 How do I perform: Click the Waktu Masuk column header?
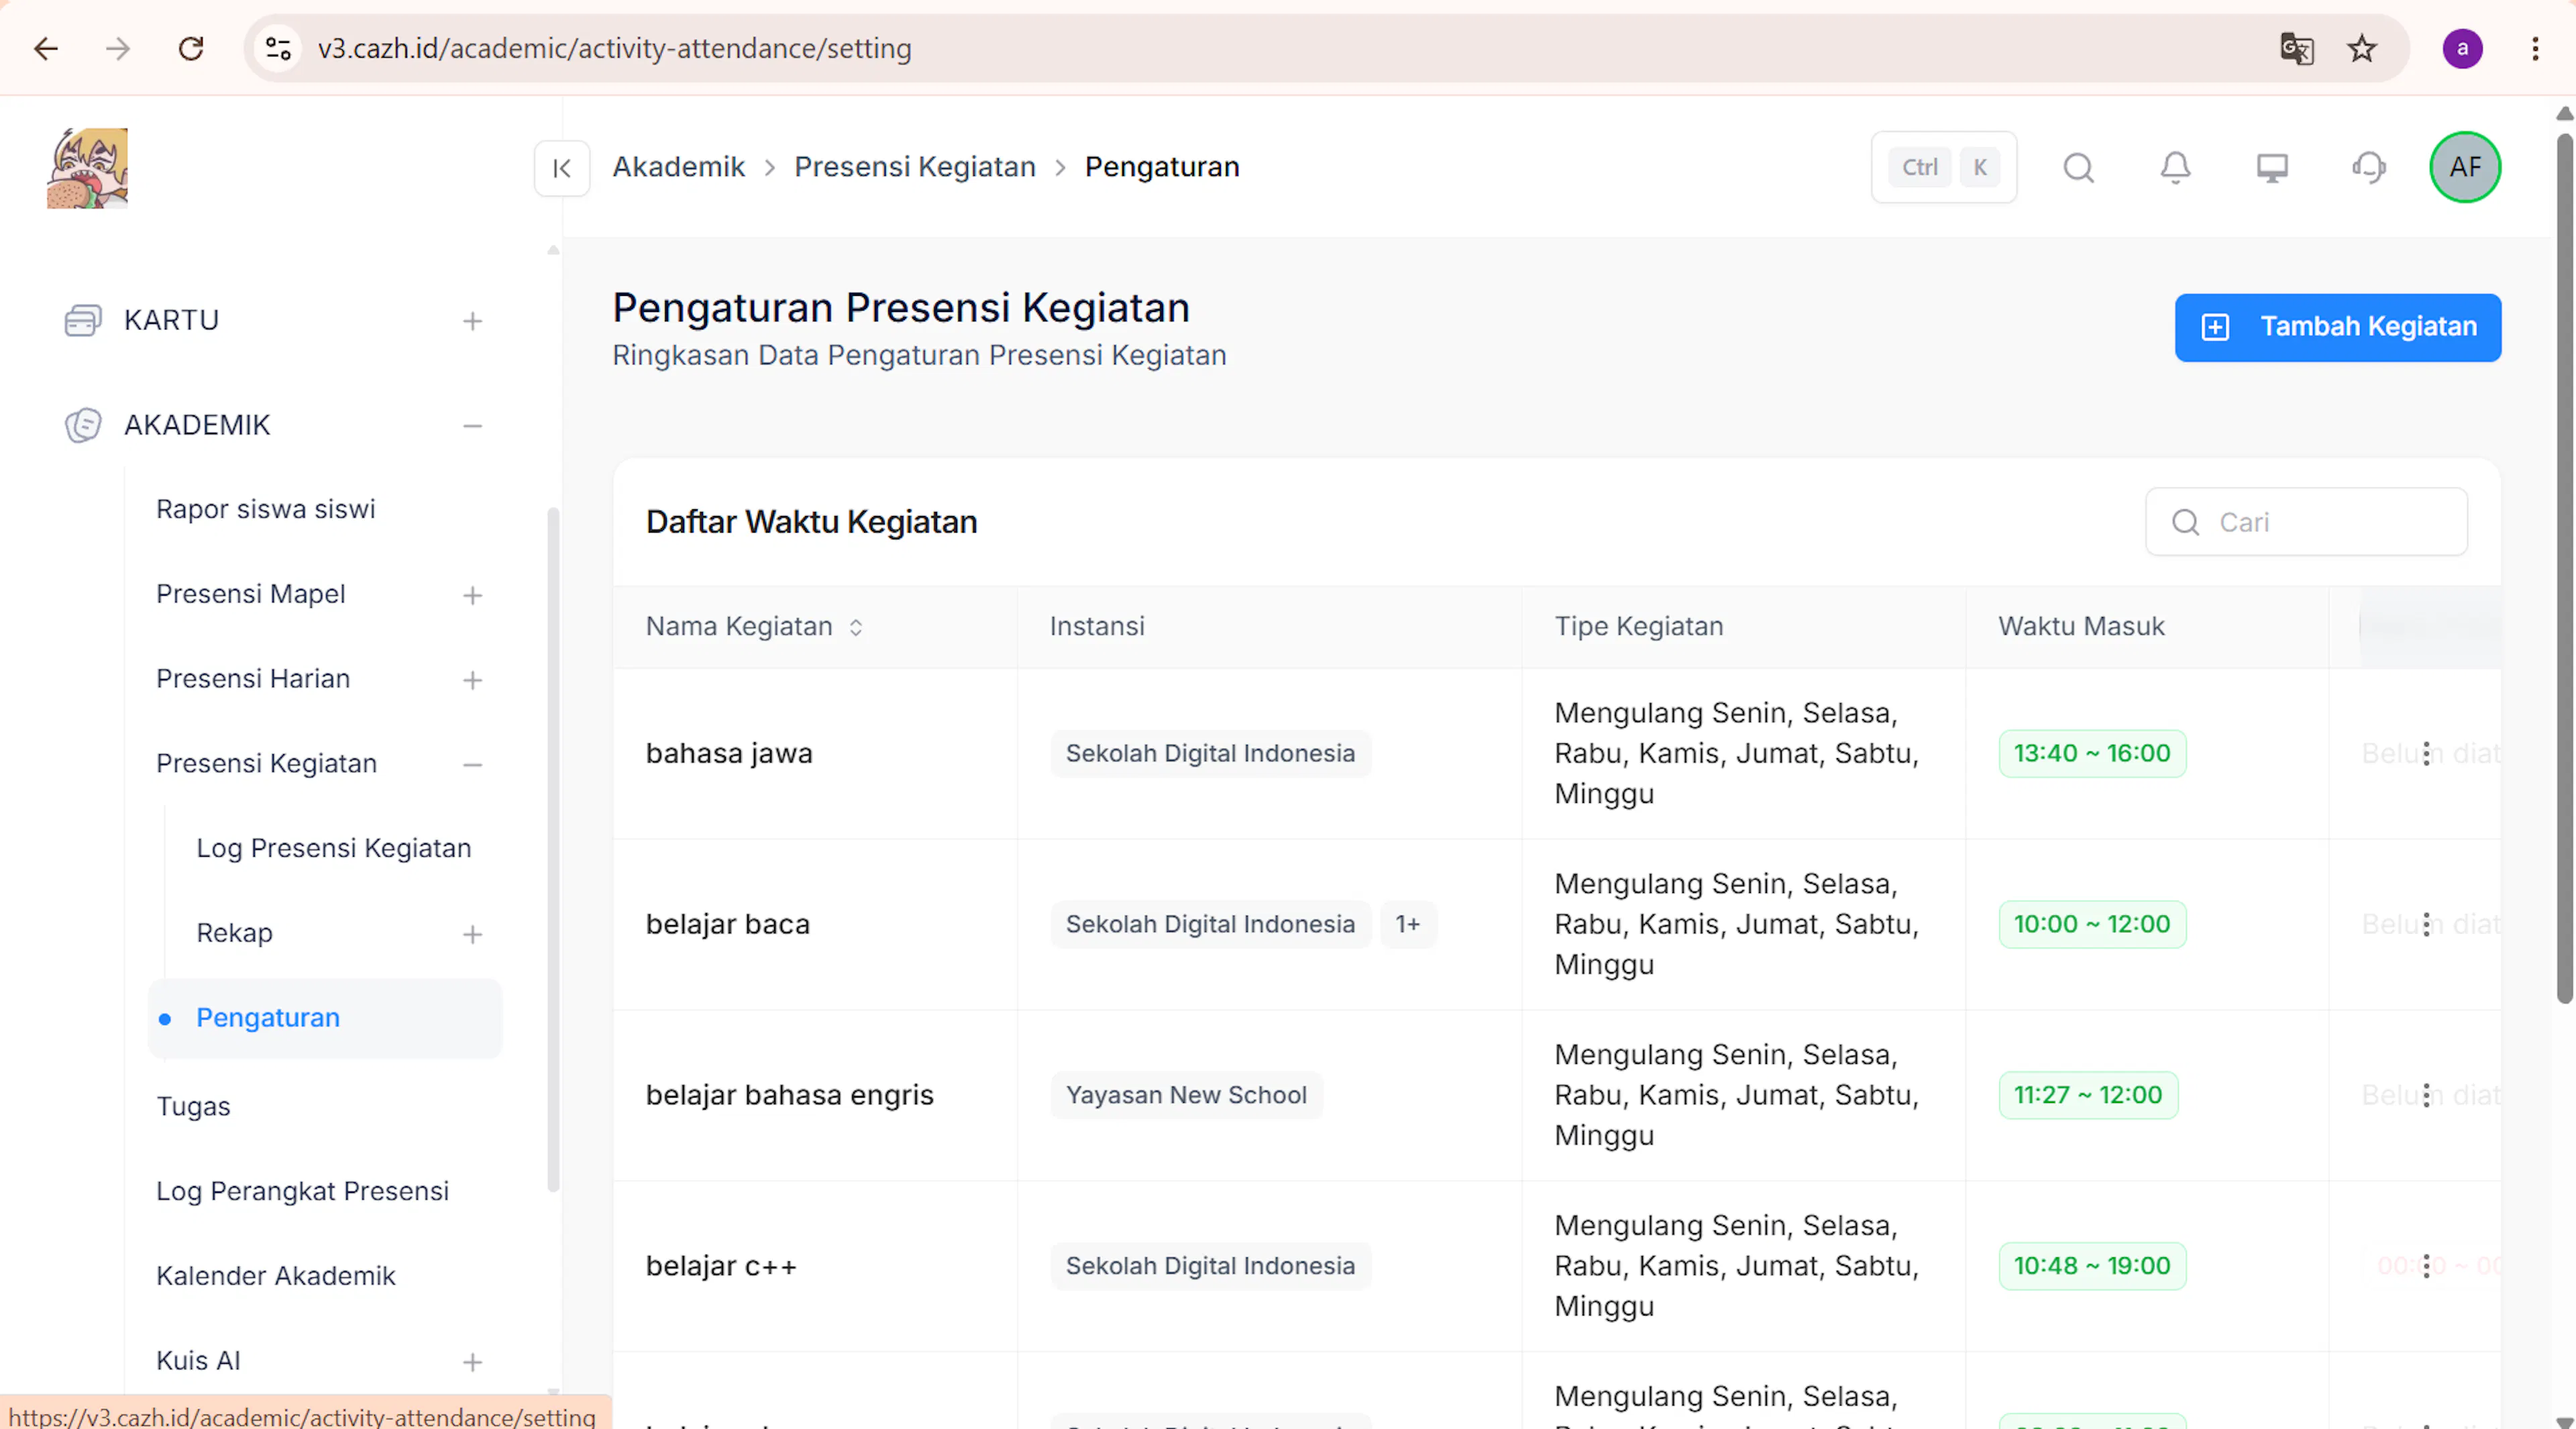coord(2081,626)
